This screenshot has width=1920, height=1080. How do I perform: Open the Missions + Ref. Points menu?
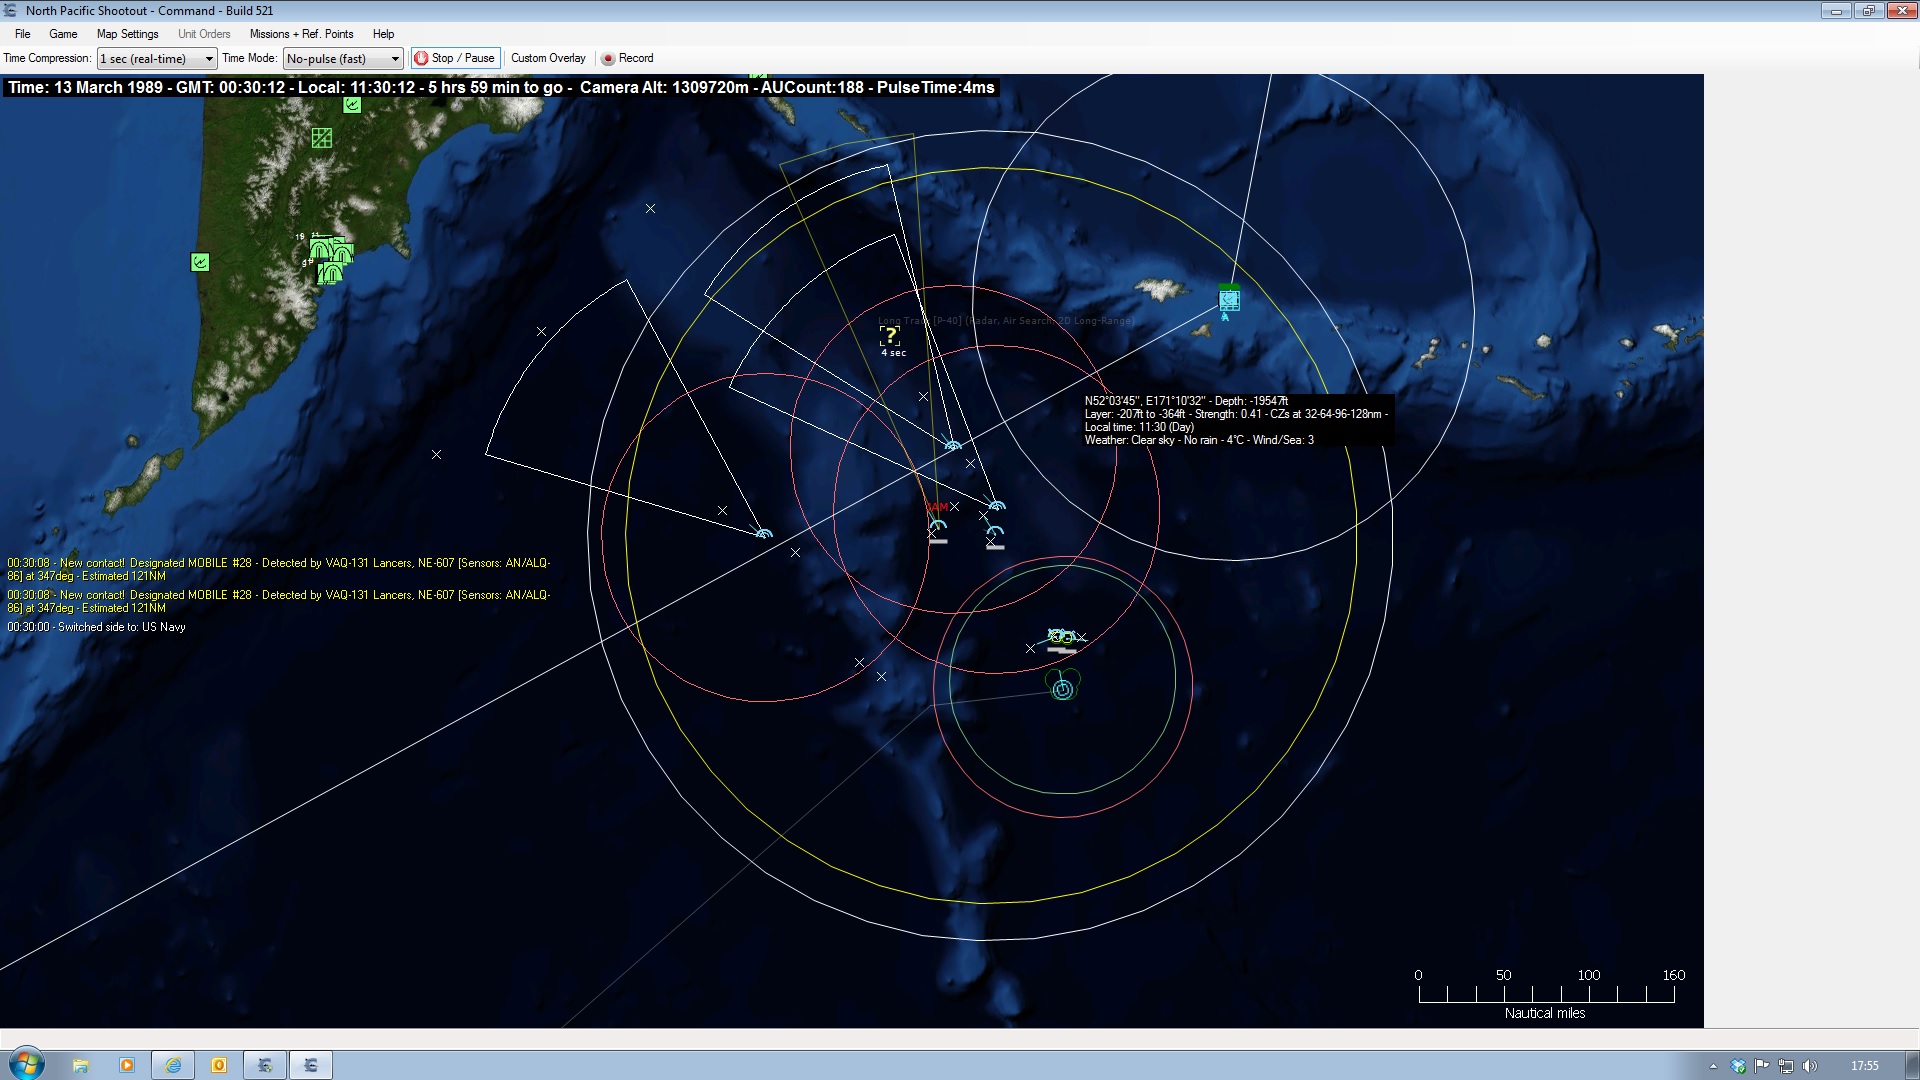point(301,34)
